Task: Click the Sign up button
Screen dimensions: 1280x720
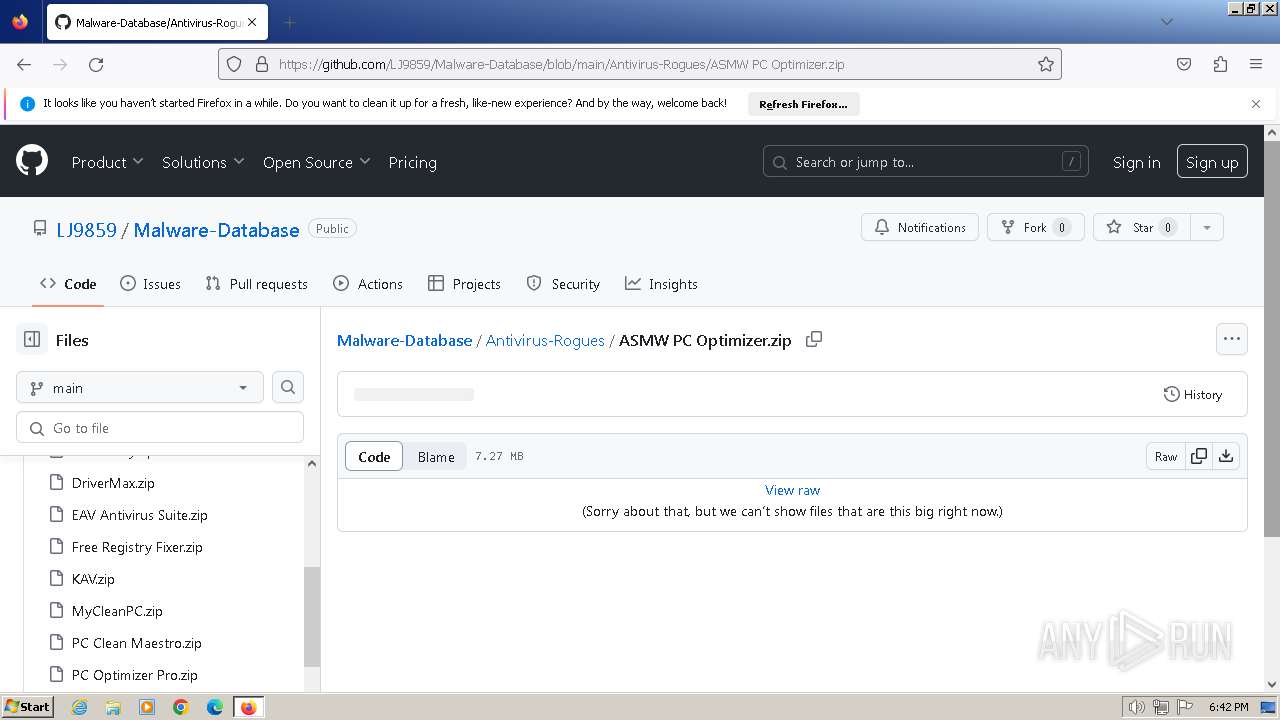Action: click(1212, 162)
